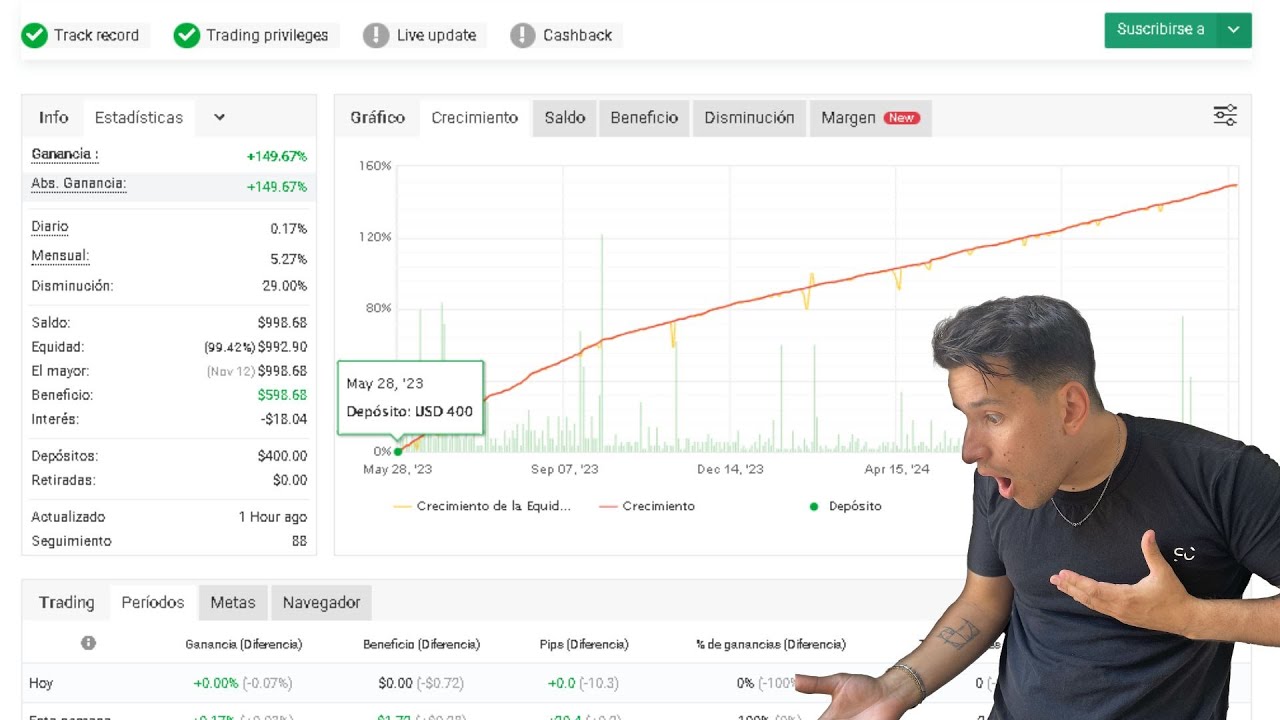This screenshot has height=720, width=1280.
Task: Click the Ganancia statistic label
Action: pyautogui.click(x=65, y=155)
